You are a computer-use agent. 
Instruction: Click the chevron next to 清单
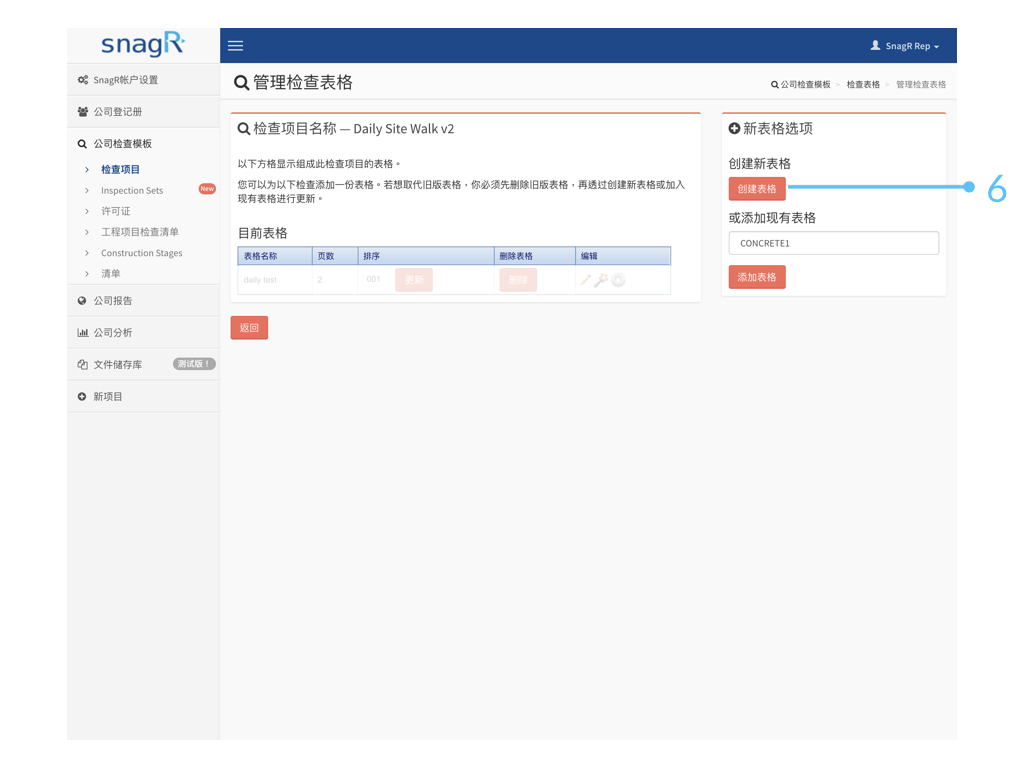(87, 274)
